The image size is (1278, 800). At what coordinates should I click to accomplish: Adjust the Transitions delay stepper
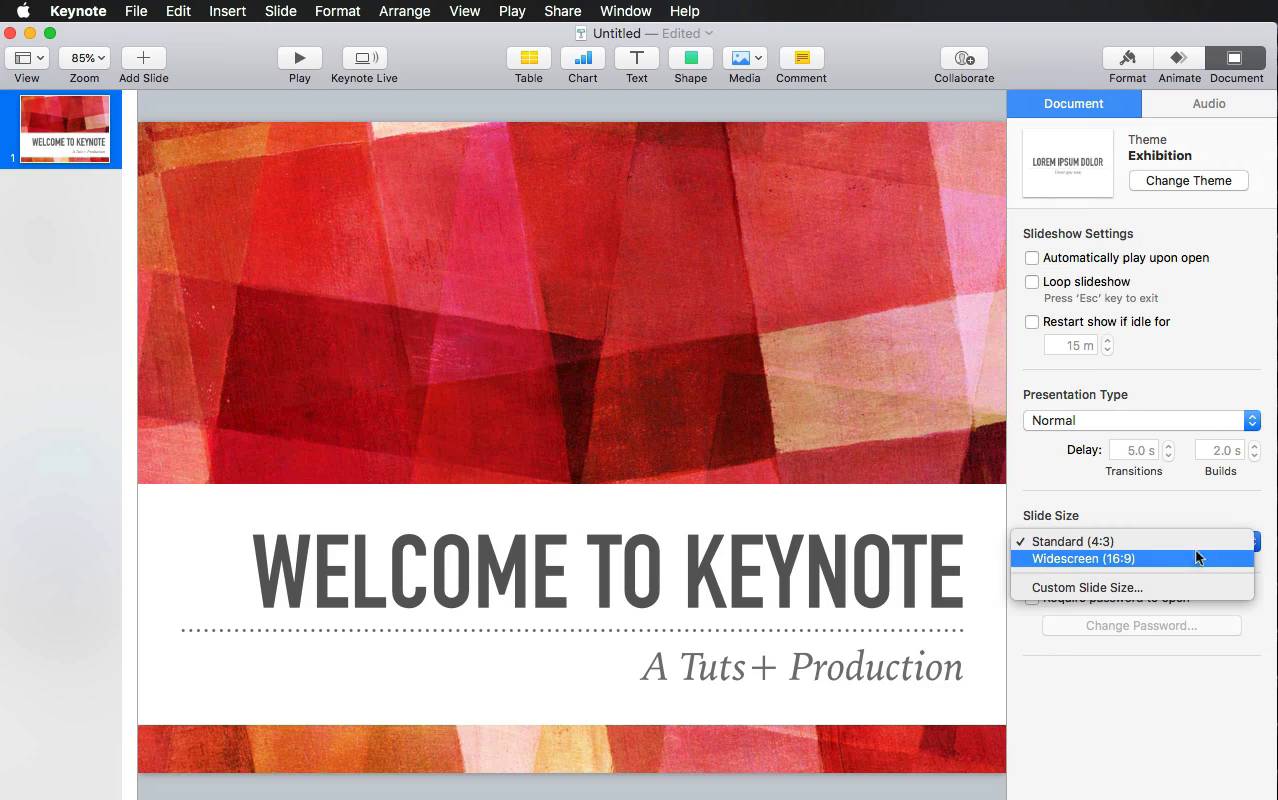click(x=1168, y=451)
